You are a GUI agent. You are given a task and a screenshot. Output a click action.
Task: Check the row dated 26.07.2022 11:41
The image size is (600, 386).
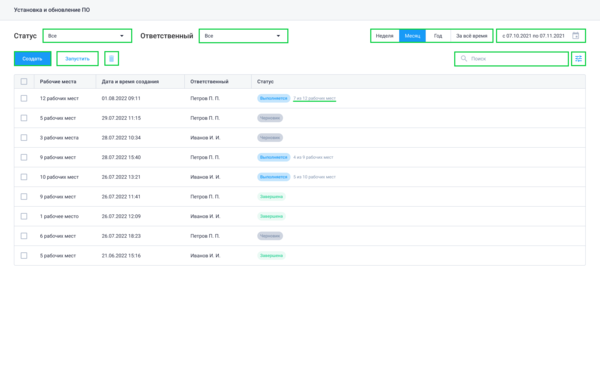tap(24, 196)
